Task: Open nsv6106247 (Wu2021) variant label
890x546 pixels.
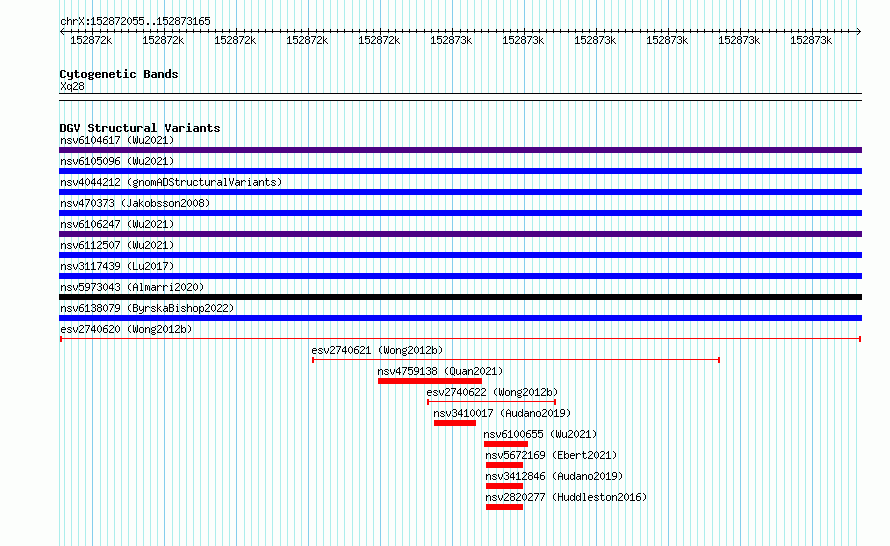Action: (117, 224)
